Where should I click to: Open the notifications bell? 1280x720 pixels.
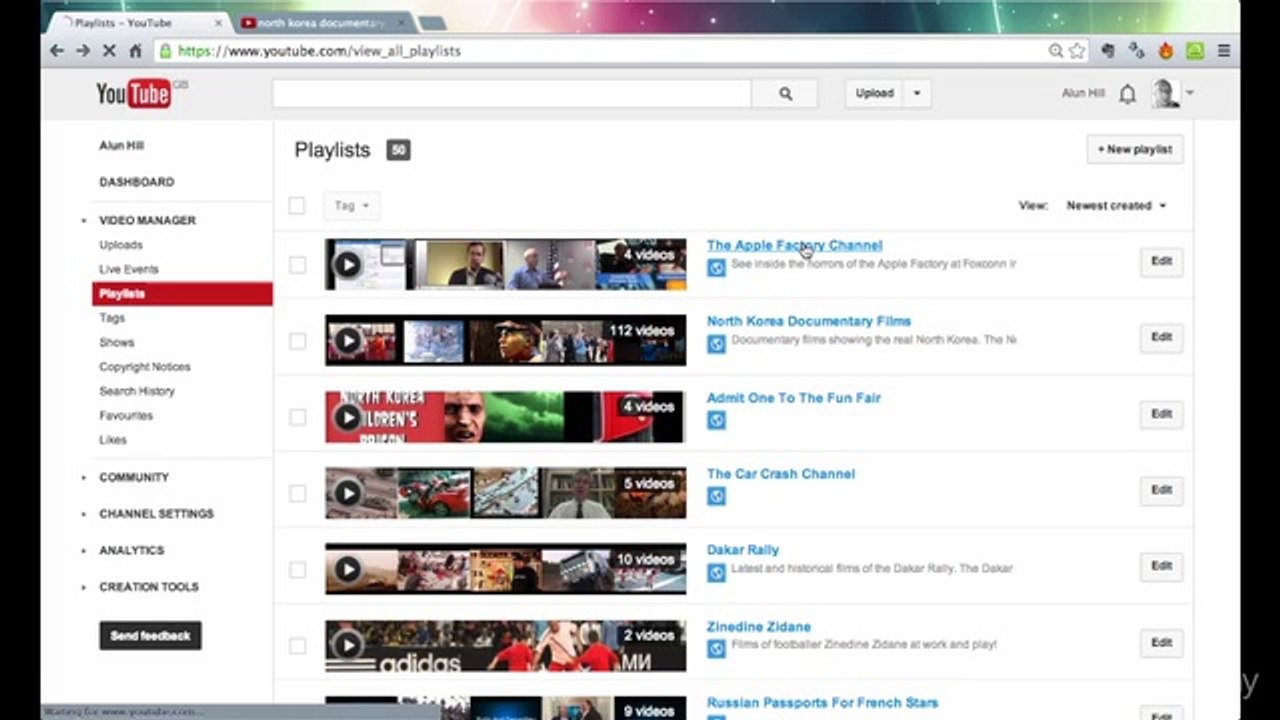(x=1127, y=94)
